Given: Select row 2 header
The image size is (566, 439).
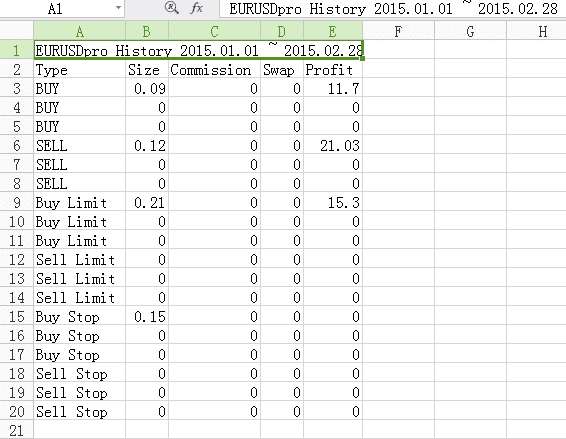Looking at the screenshot, I should tap(17, 69).
